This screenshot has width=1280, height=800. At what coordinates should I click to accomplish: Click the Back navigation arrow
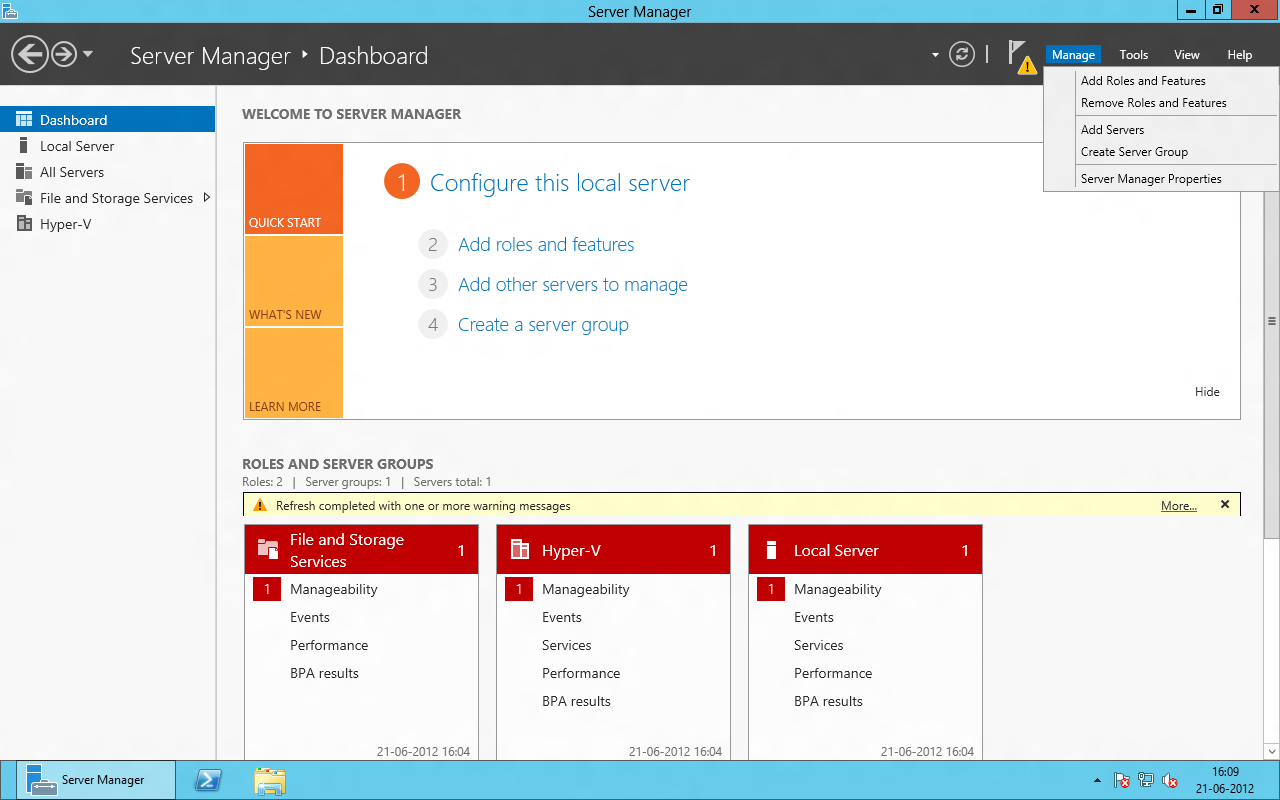[x=31, y=54]
